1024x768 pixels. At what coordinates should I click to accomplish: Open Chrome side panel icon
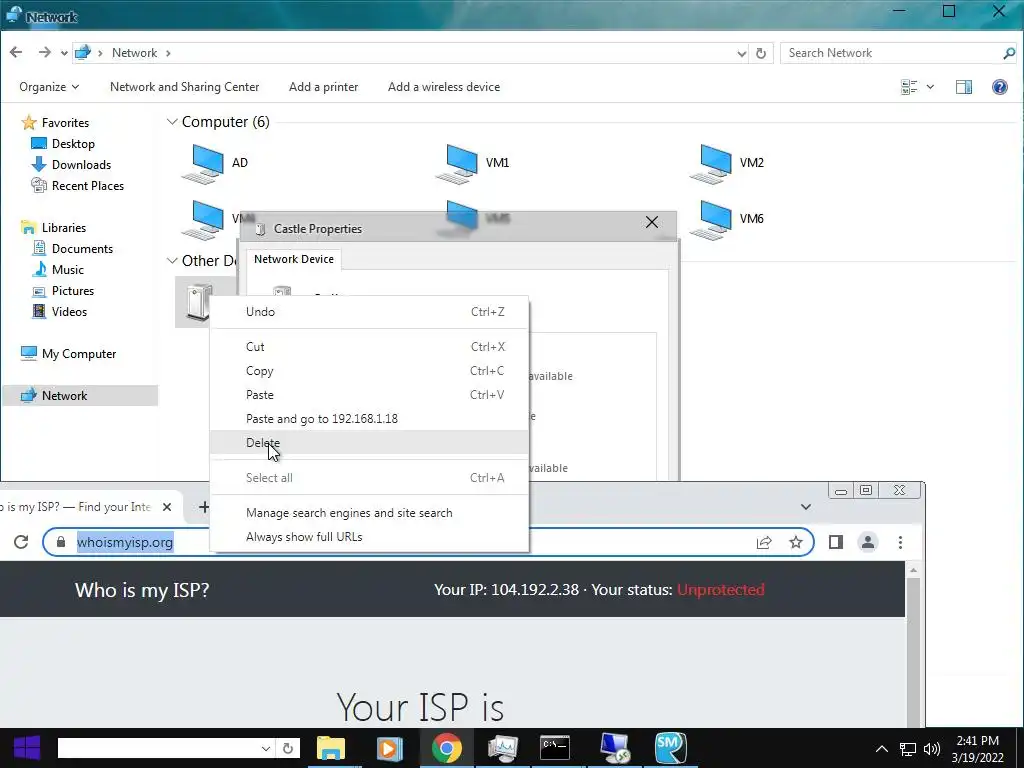point(835,542)
